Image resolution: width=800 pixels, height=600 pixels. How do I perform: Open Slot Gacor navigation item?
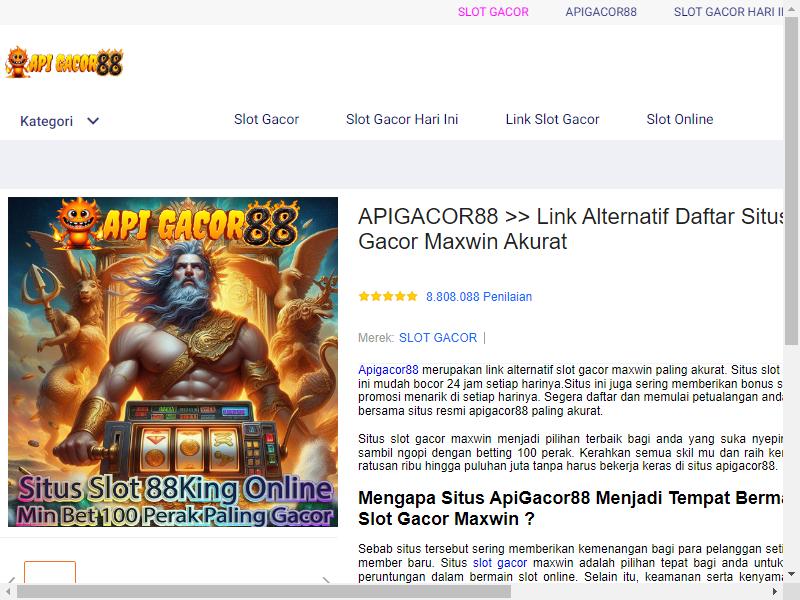[266, 119]
